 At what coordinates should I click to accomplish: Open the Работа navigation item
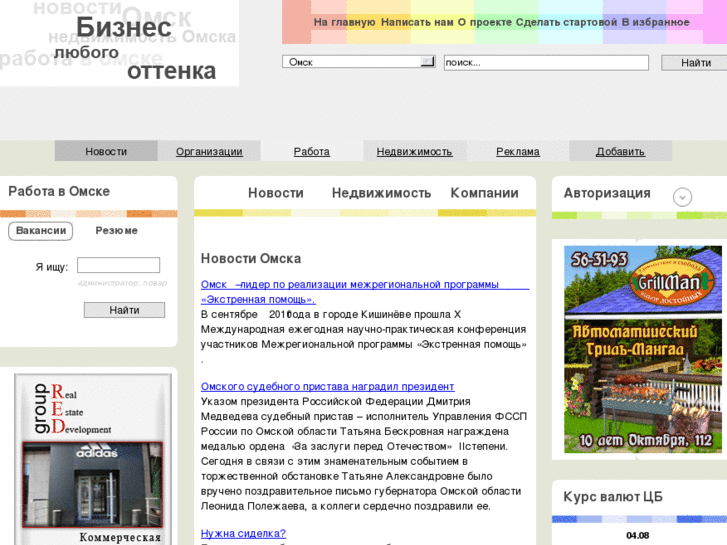(x=311, y=151)
